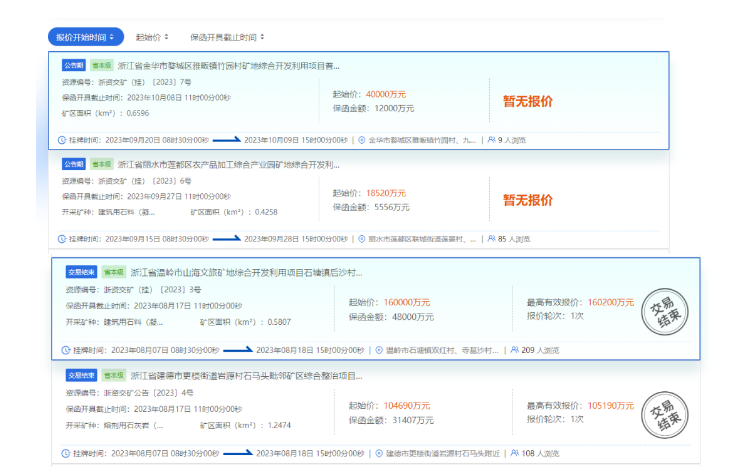The image size is (734, 473).
Task: Click viewers icon beside 108 人浏览
Action: [514, 453]
